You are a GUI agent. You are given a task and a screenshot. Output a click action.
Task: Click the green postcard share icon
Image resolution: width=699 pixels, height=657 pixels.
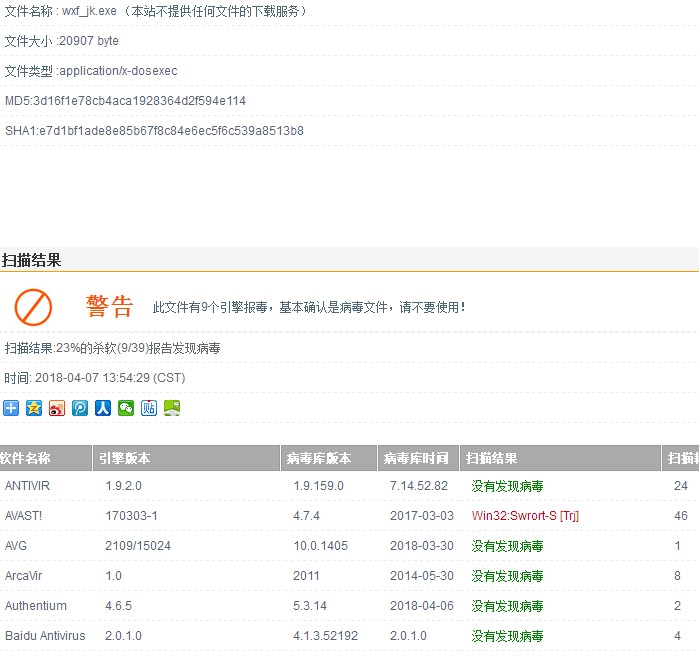(172, 408)
